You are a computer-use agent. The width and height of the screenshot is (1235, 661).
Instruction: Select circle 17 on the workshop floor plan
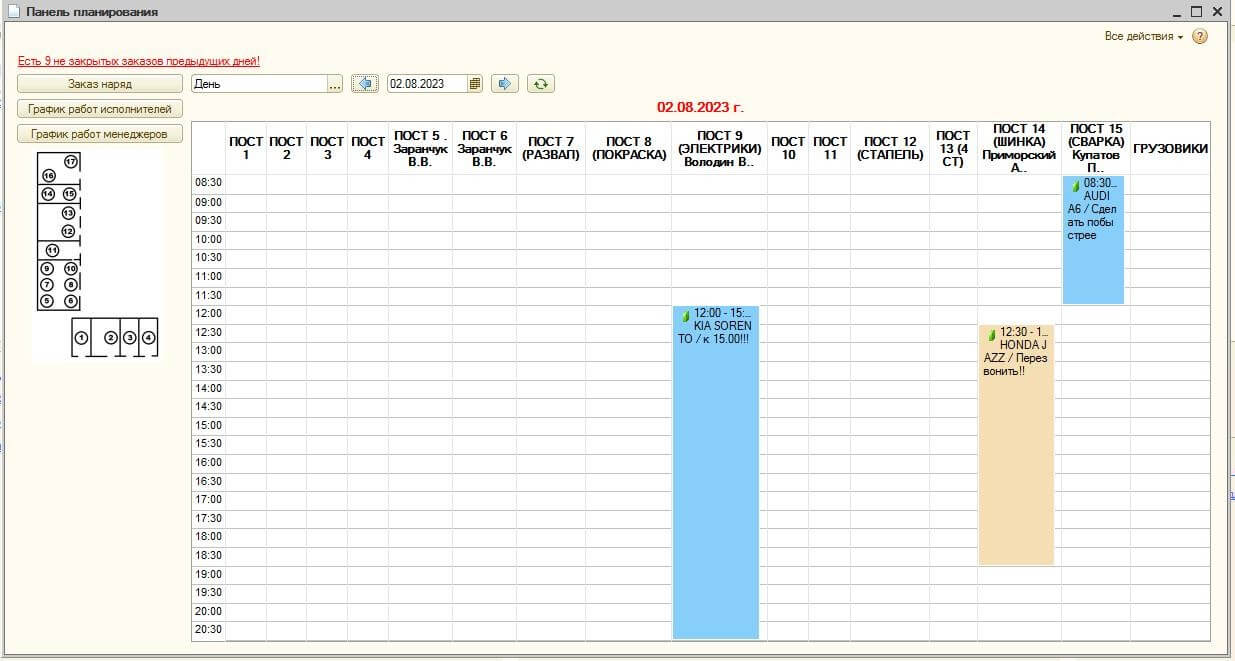tap(71, 162)
